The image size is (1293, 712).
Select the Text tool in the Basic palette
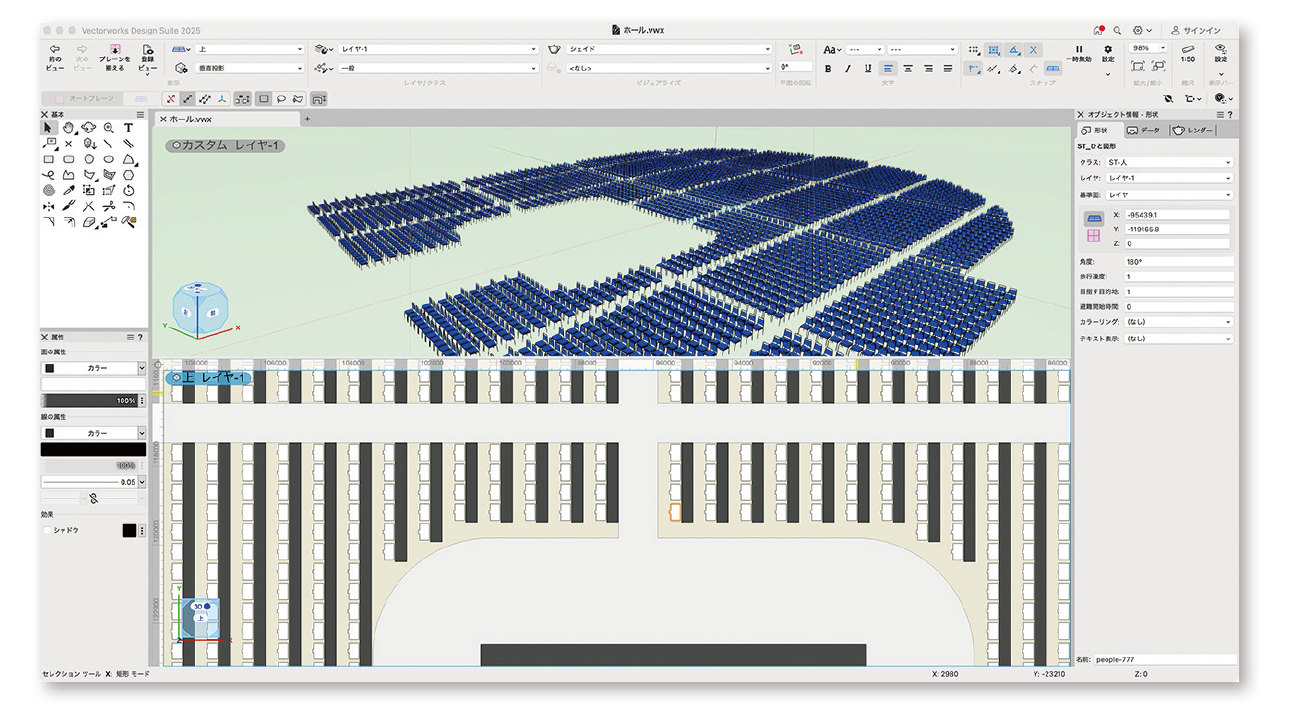pyautogui.click(x=129, y=128)
